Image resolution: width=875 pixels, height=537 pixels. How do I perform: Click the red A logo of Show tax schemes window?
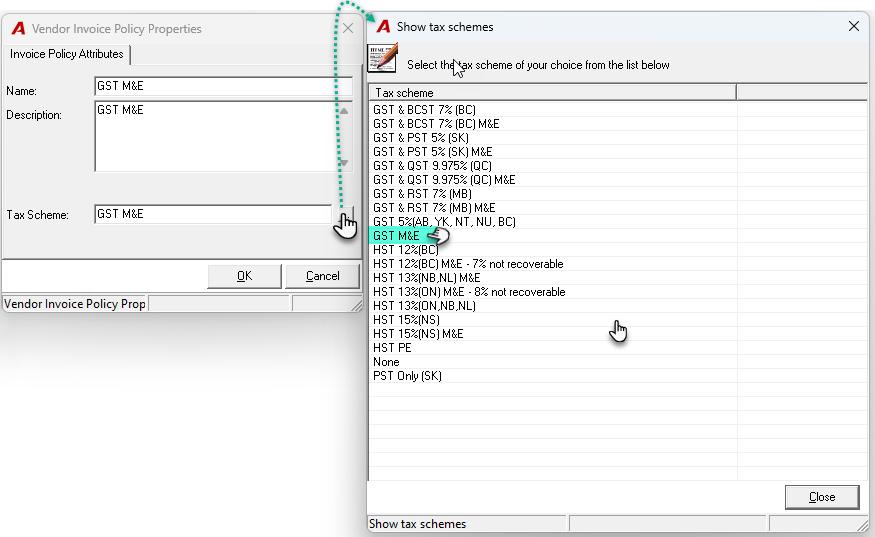point(383,27)
